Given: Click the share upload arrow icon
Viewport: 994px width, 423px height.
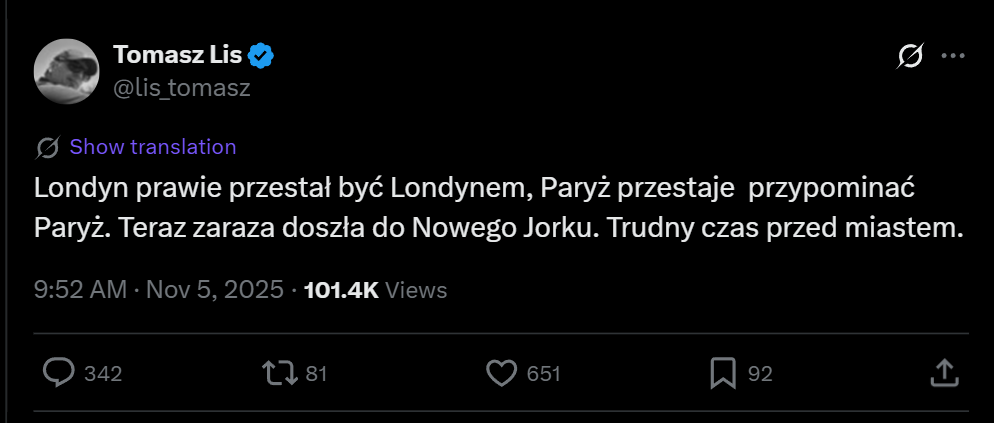Looking at the screenshot, I should click(944, 373).
